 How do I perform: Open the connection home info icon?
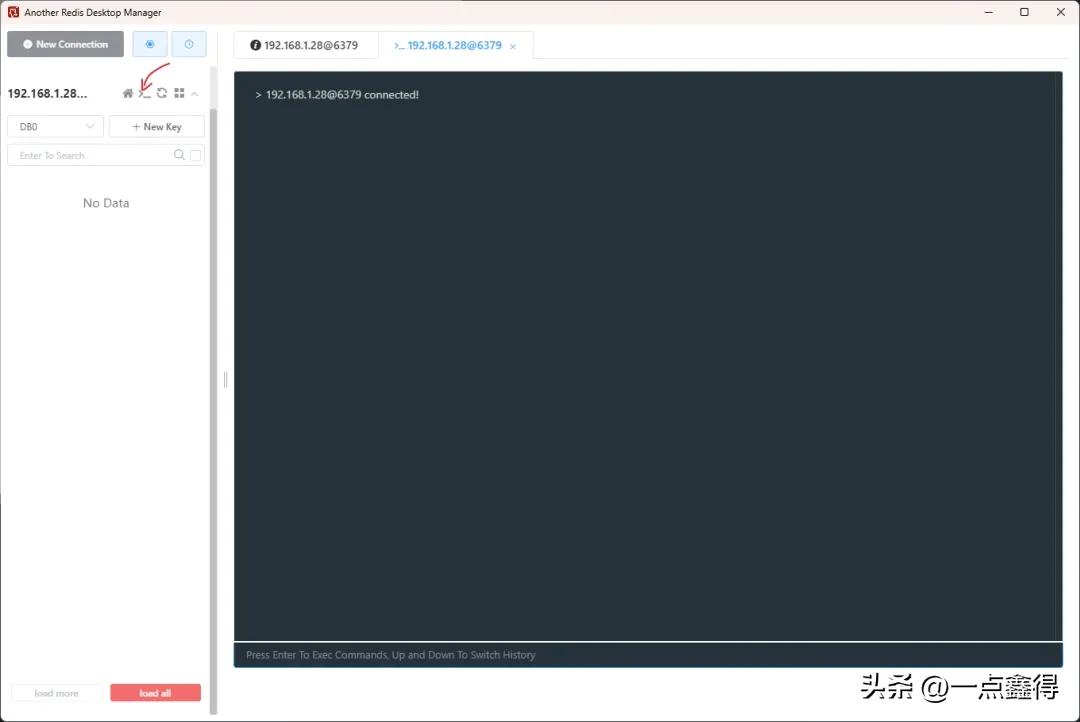pos(127,93)
